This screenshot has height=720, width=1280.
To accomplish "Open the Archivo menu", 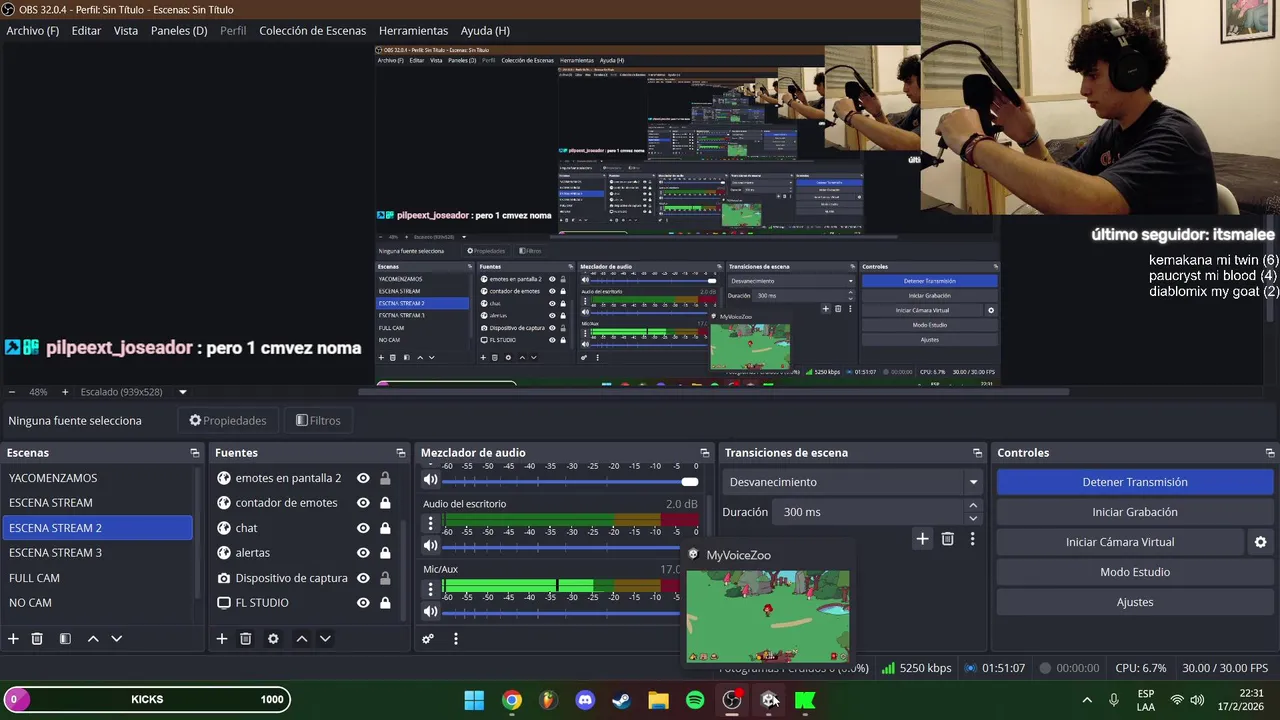I will point(32,31).
